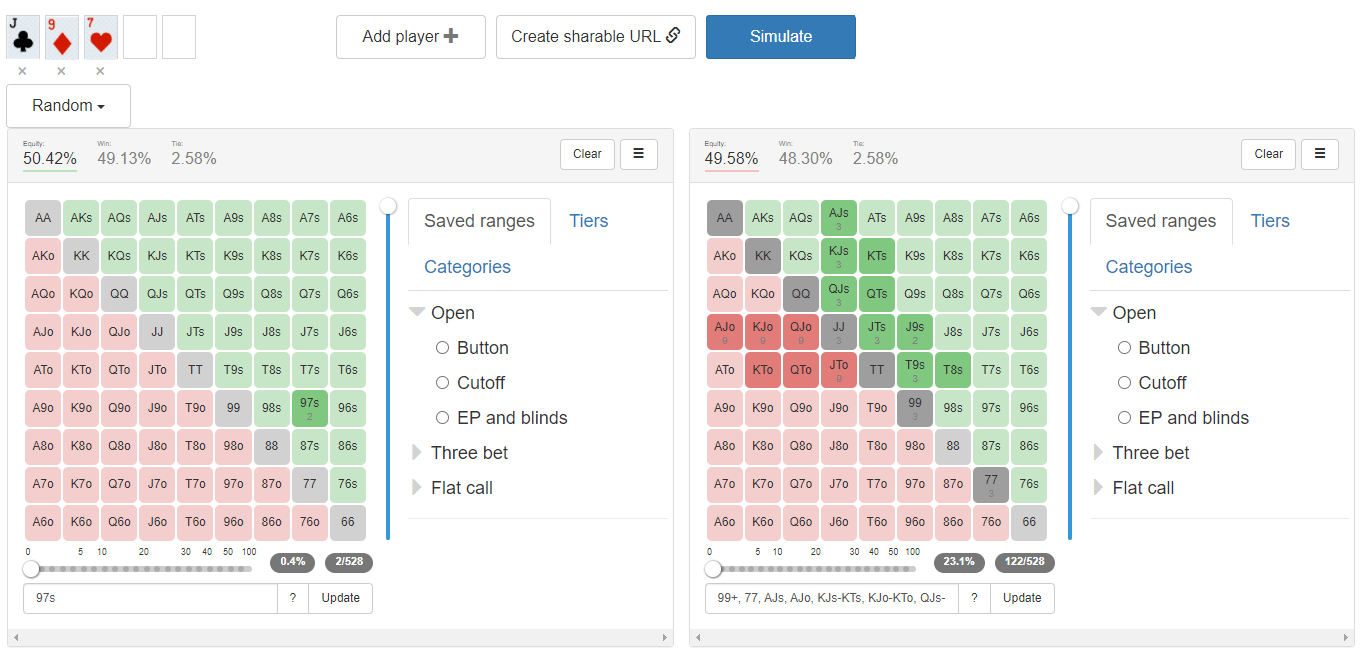
Task: Select Cutoff radio in right panel
Action: click(1124, 383)
